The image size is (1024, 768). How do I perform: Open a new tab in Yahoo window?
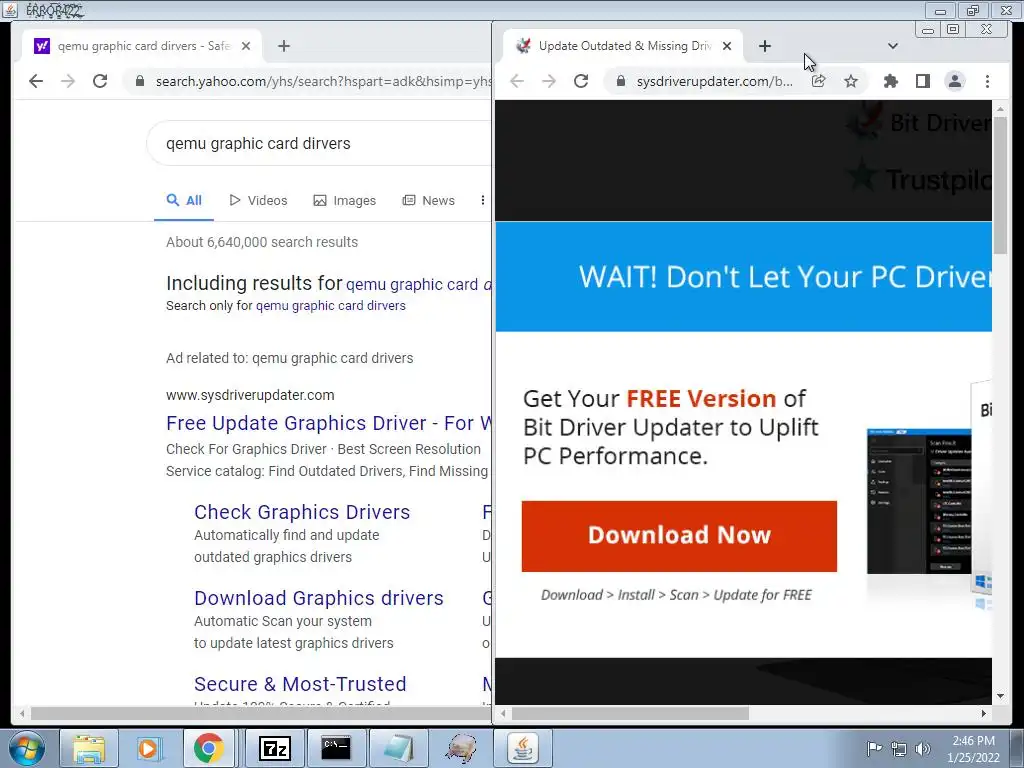pos(283,46)
